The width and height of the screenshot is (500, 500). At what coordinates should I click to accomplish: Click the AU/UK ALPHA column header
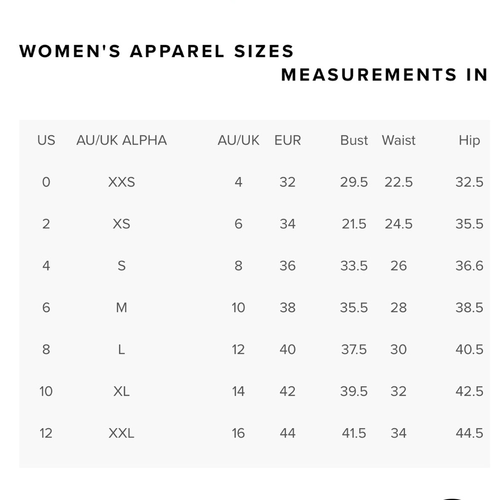[x=122, y=140]
